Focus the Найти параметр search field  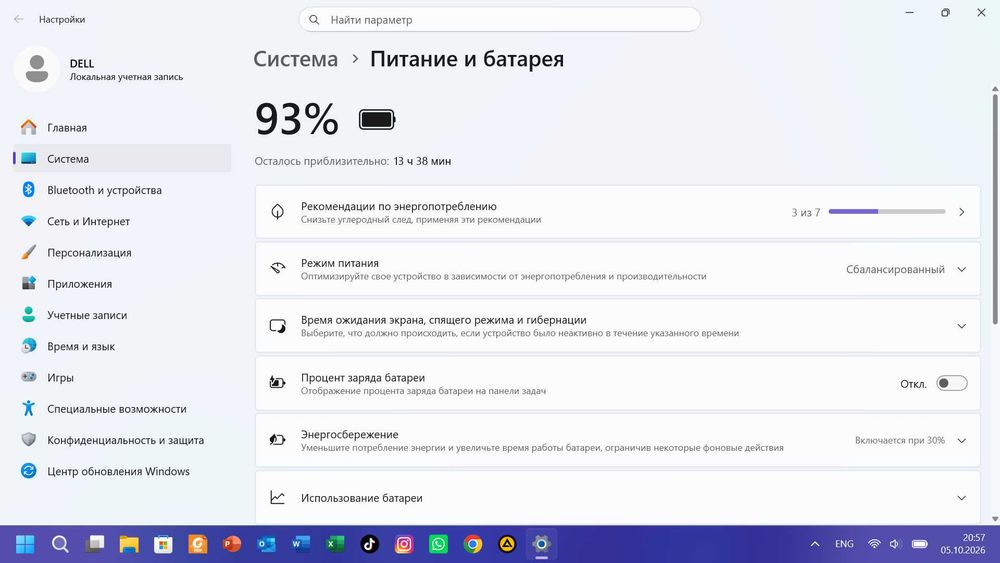(499, 20)
